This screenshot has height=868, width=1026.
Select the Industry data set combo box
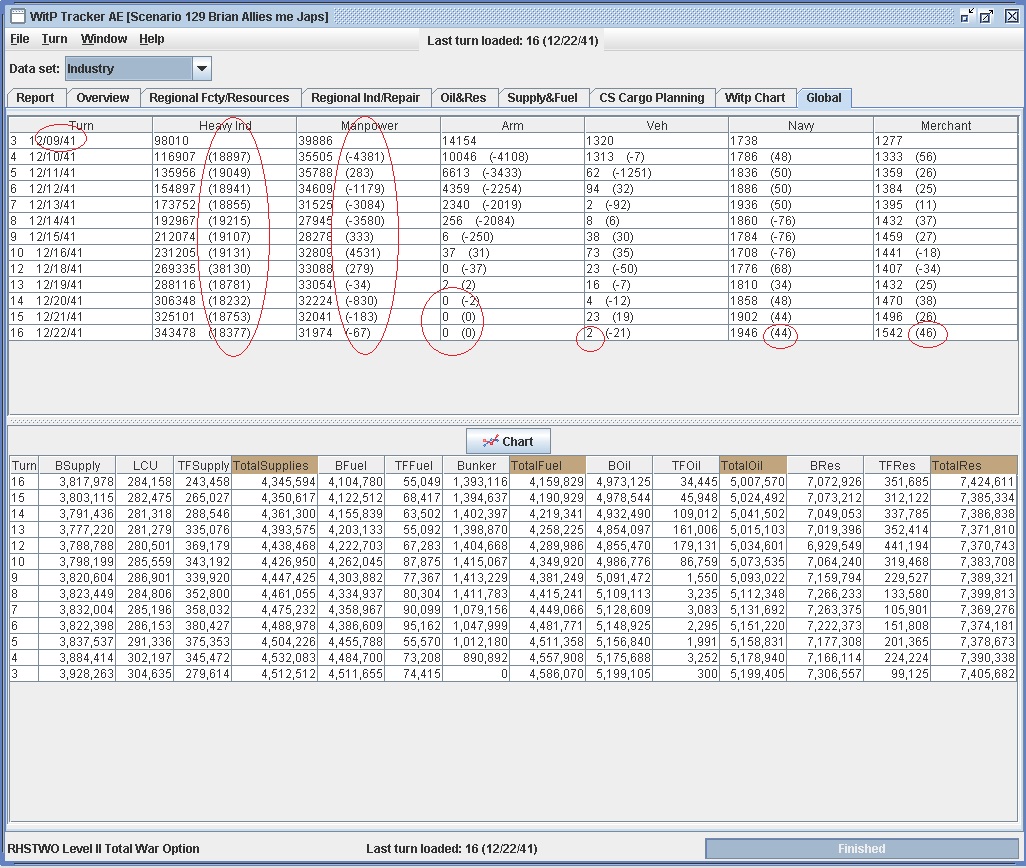coord(128,69)
